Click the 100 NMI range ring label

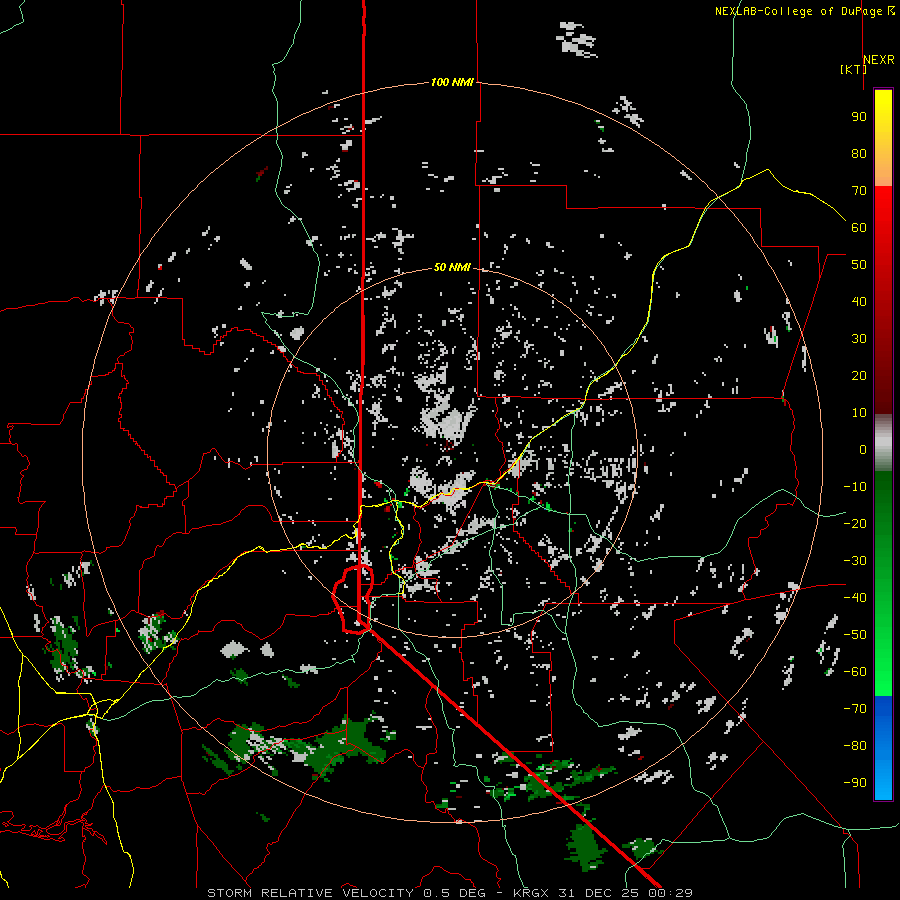[452, 82]
